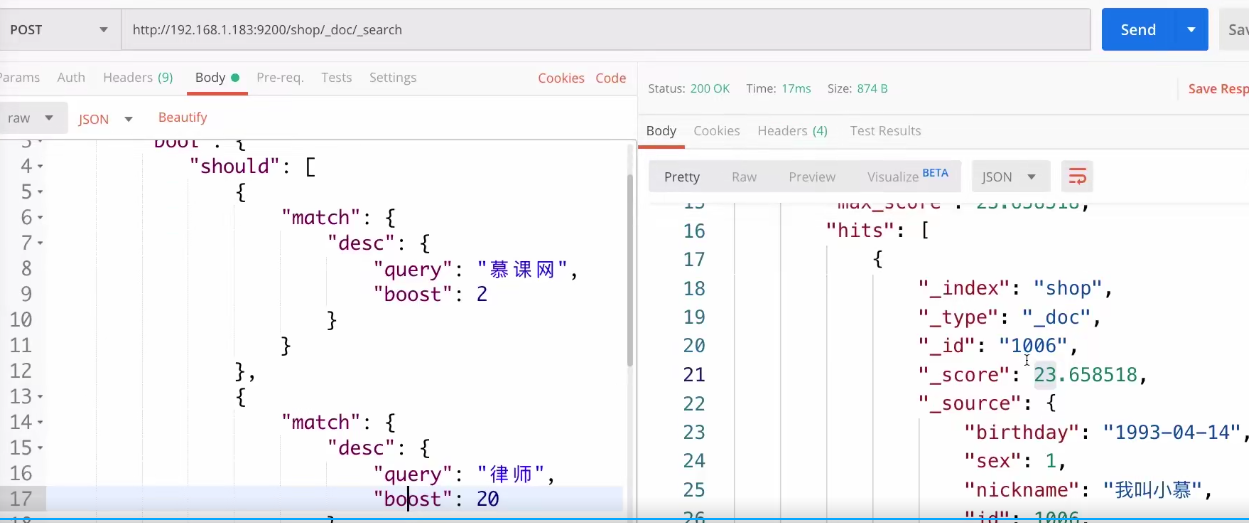Open the raw body type dropdown
Image resolution: width=1249 pixels, height=523 pixels.
[32, 118]
